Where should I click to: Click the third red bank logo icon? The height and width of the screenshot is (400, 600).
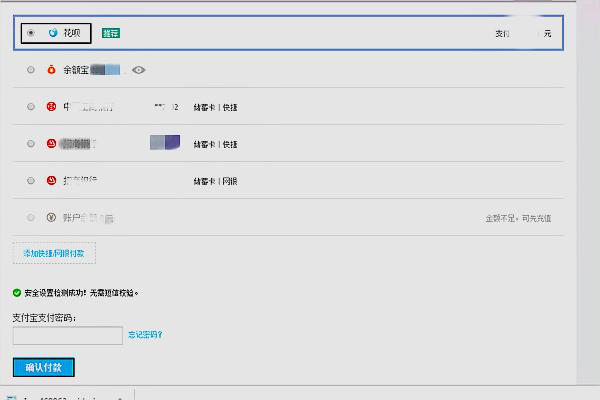click(x=52, y=180)
